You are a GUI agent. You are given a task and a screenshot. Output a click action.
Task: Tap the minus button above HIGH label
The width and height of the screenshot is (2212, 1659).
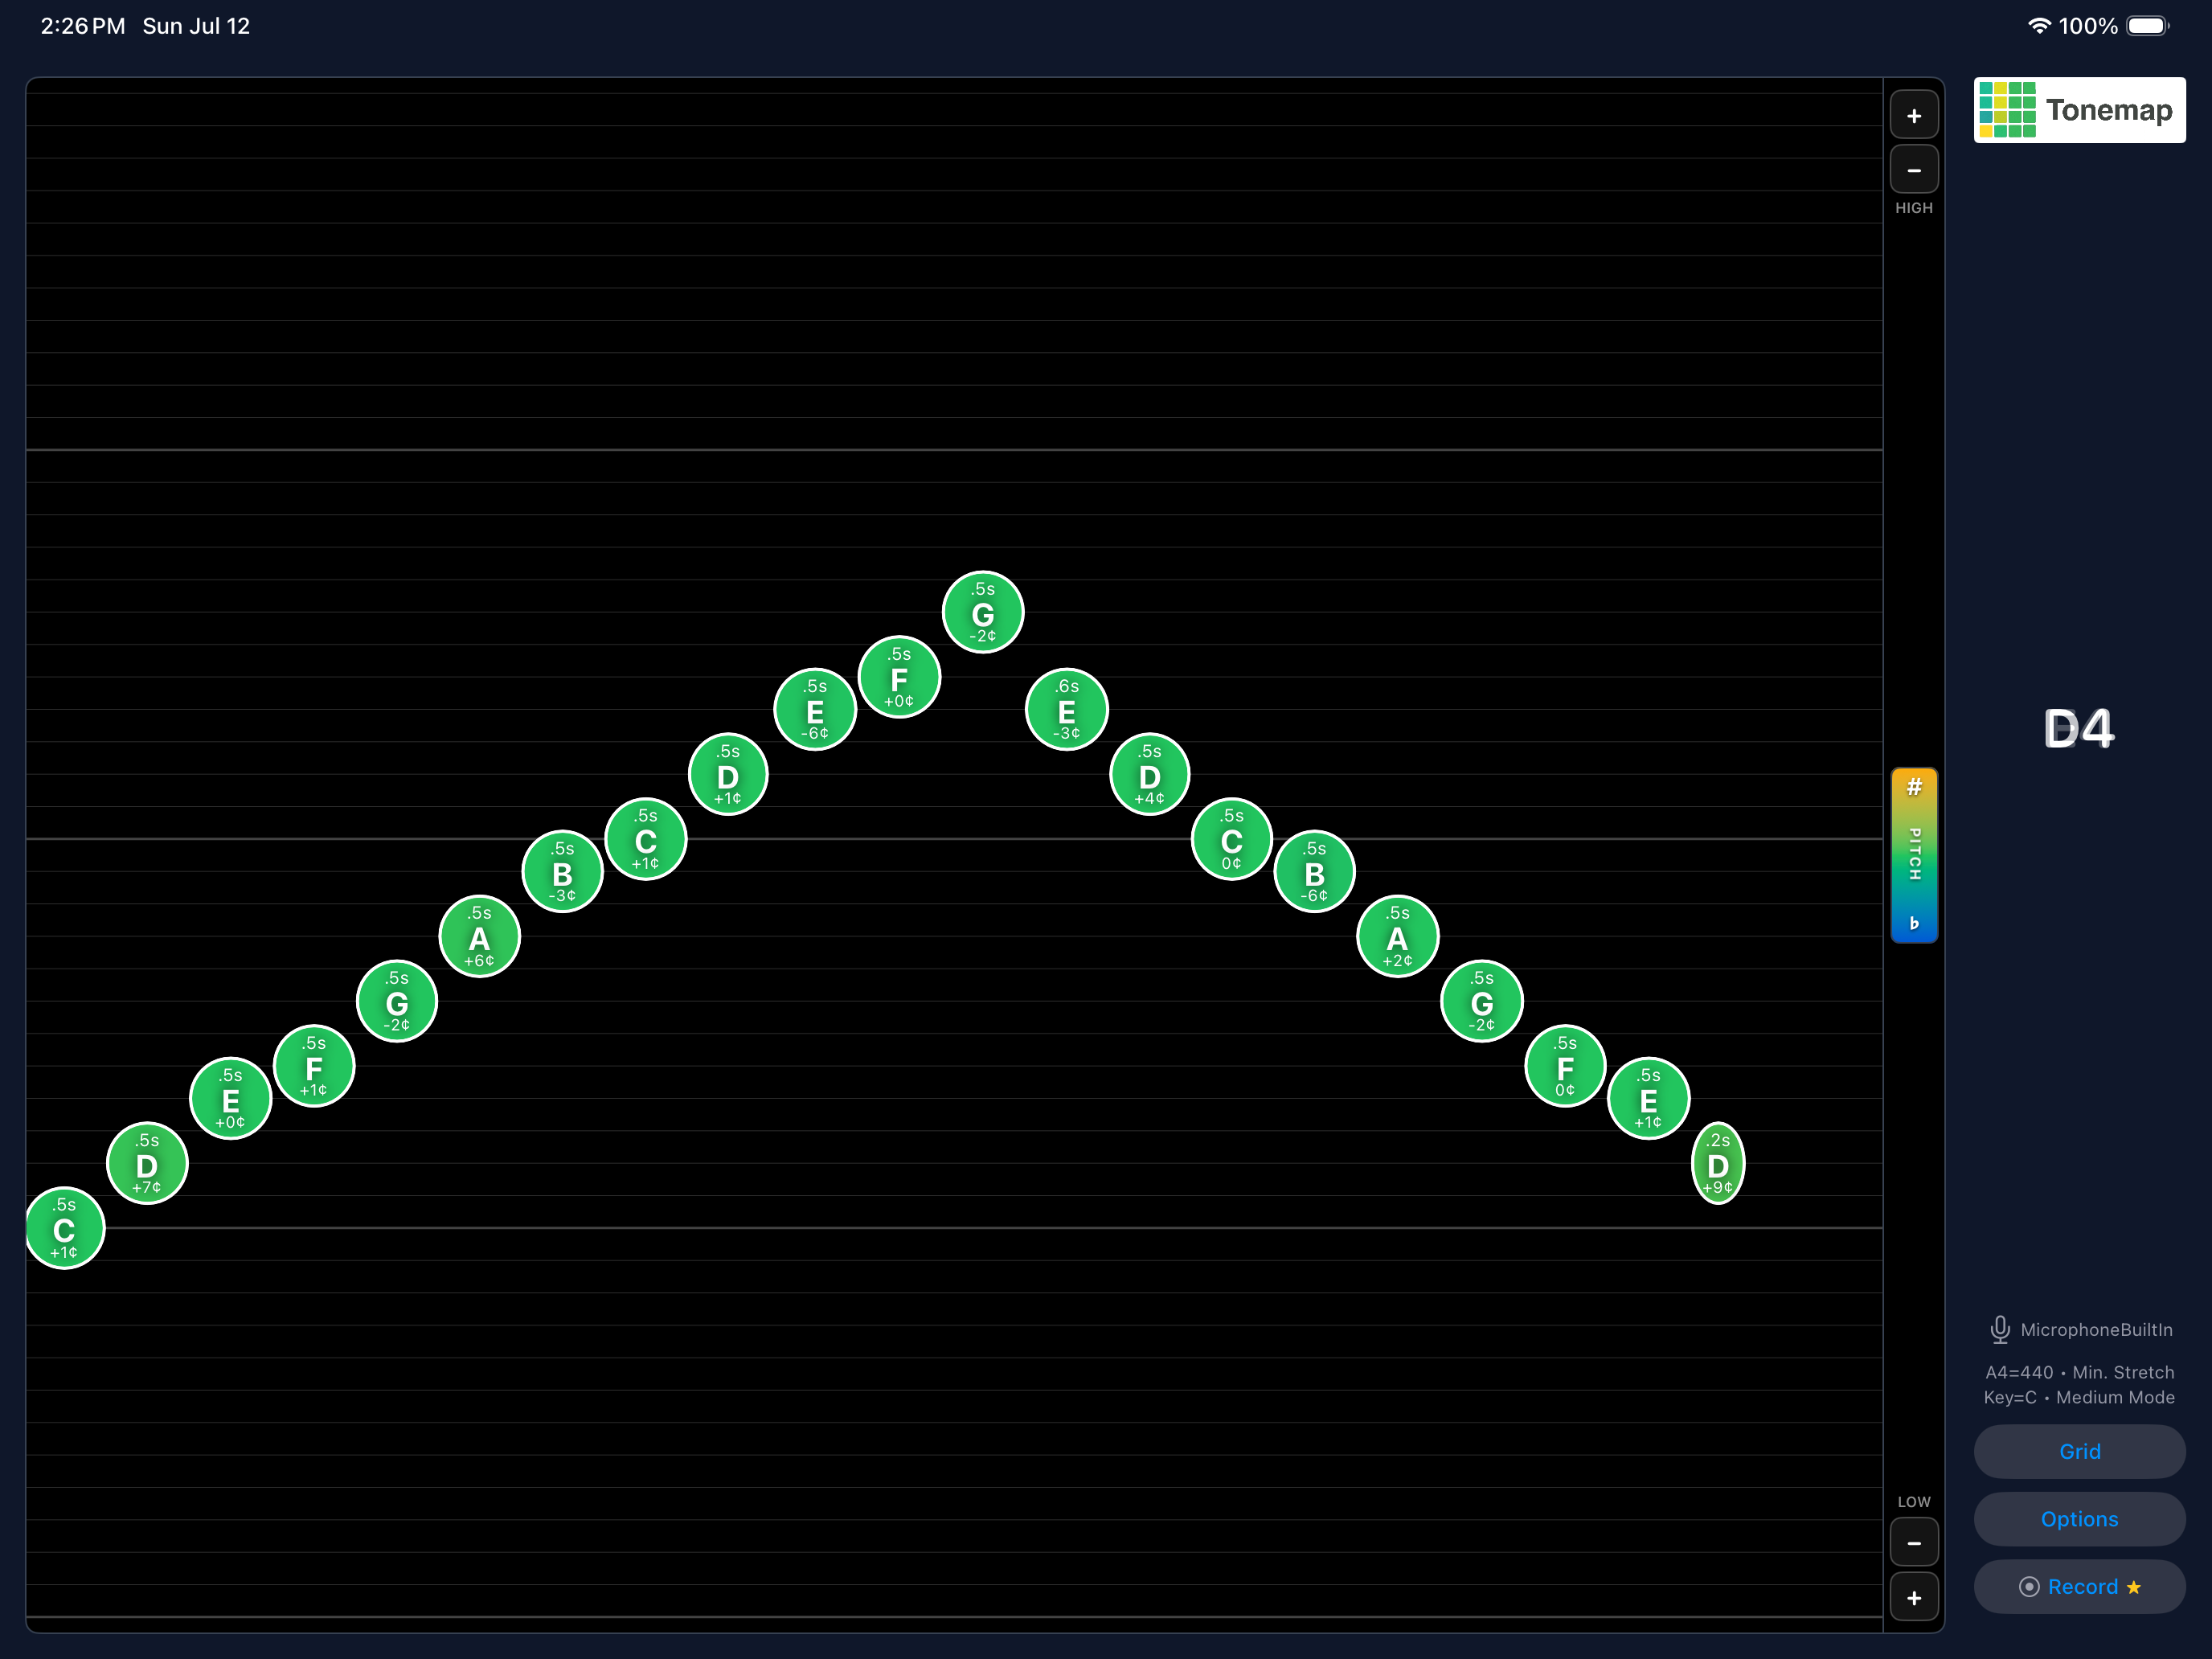pos(1913,170)
